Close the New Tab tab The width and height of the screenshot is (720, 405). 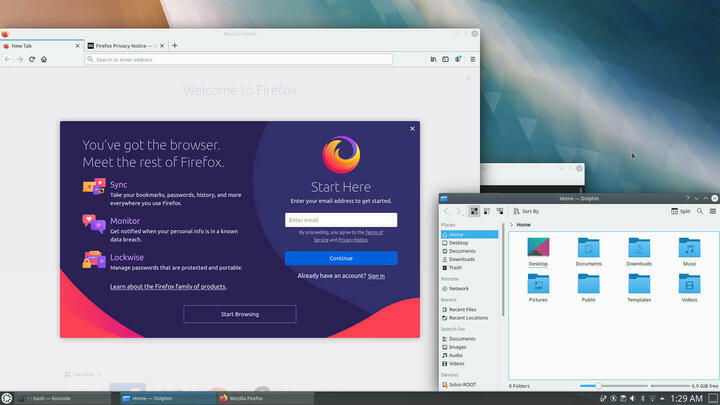[77, 46]
